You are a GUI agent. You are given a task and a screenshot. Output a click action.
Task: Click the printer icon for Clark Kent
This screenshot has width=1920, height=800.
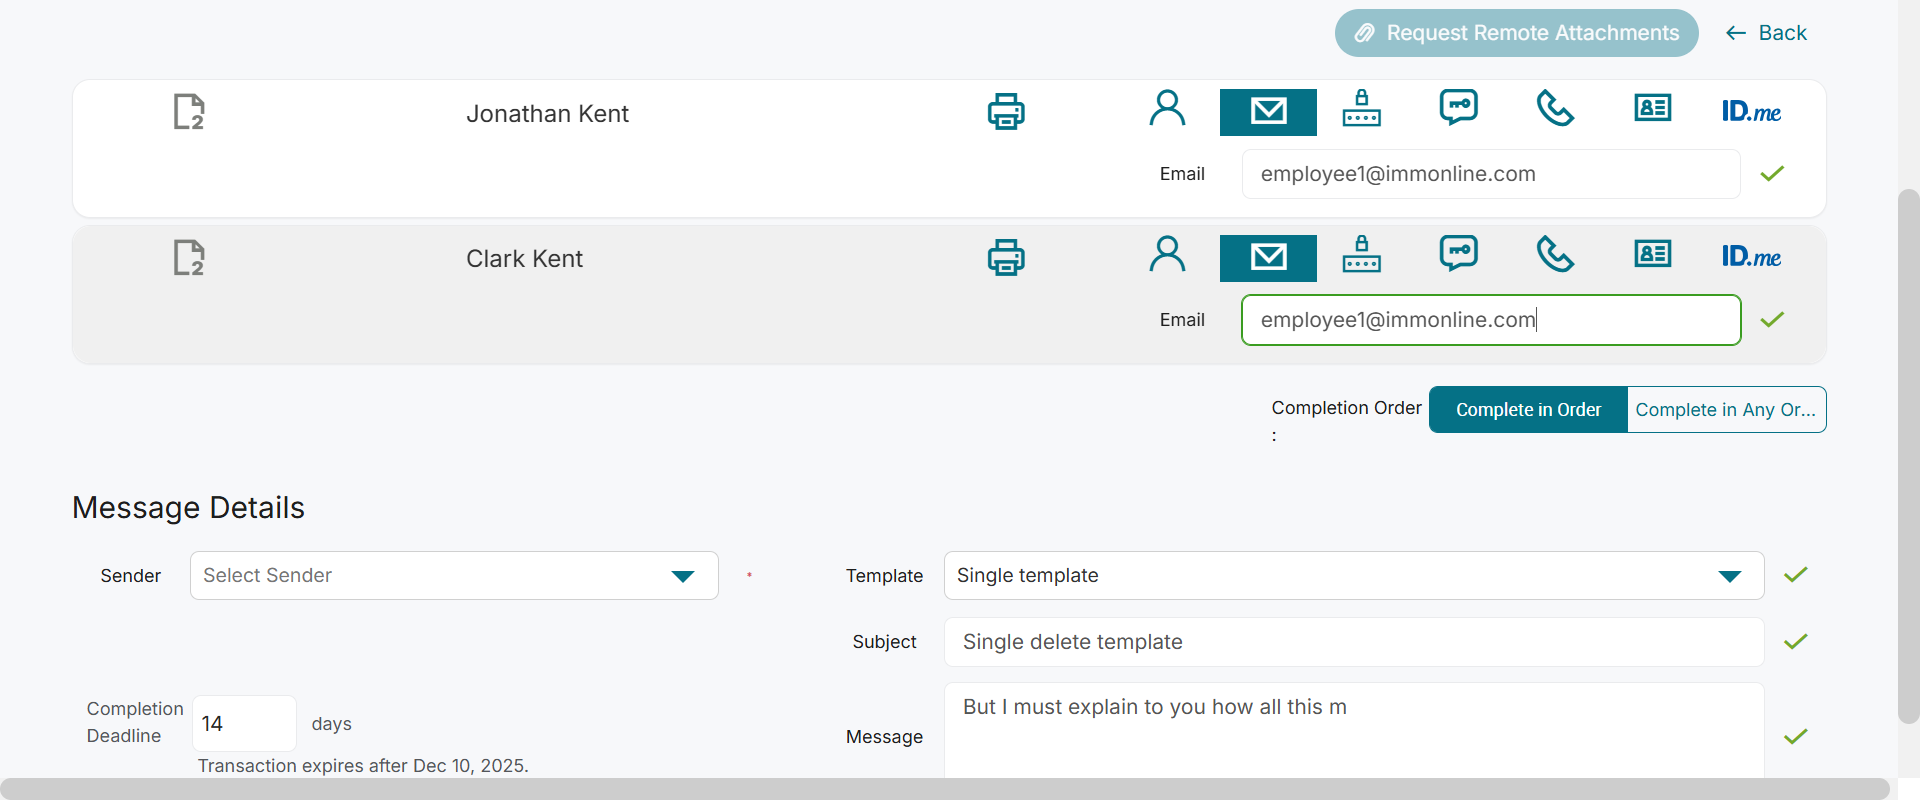[1006, 257]
